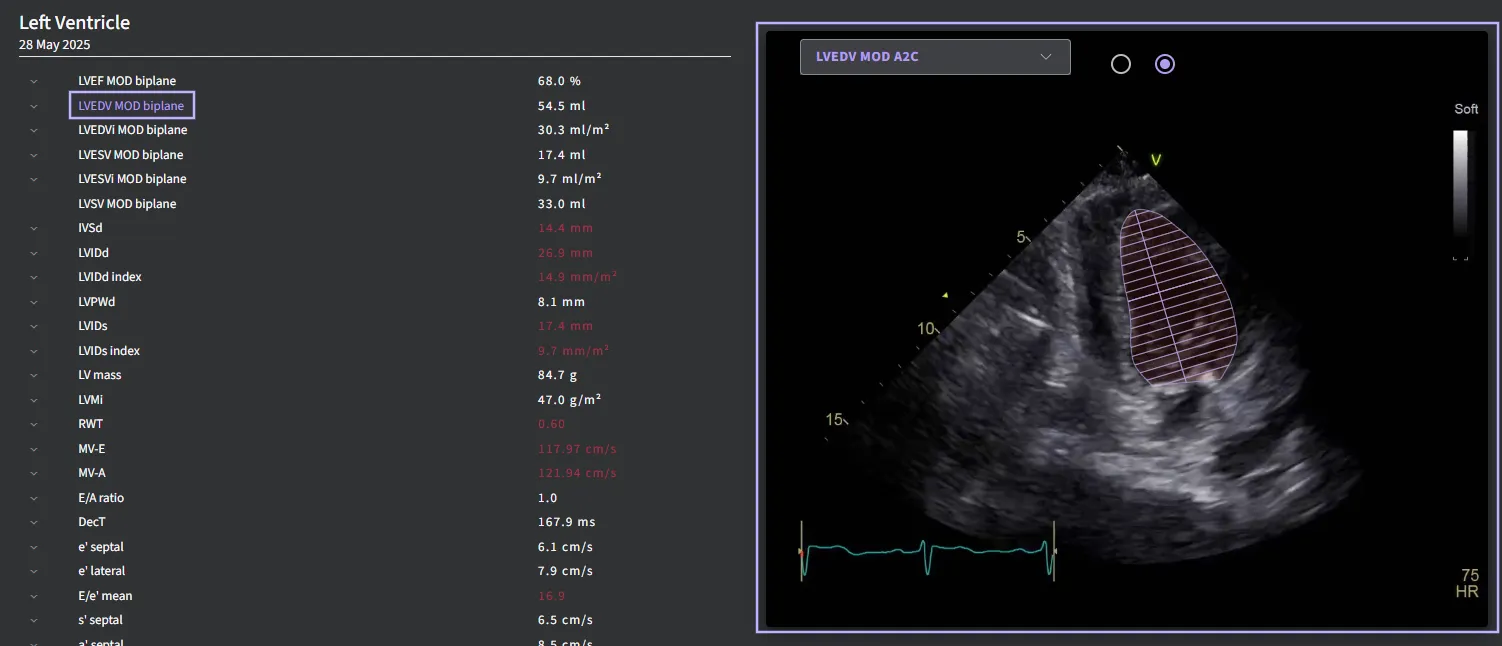
Task: Expand the LVMi row chevron
Action: tap(34, 400)
